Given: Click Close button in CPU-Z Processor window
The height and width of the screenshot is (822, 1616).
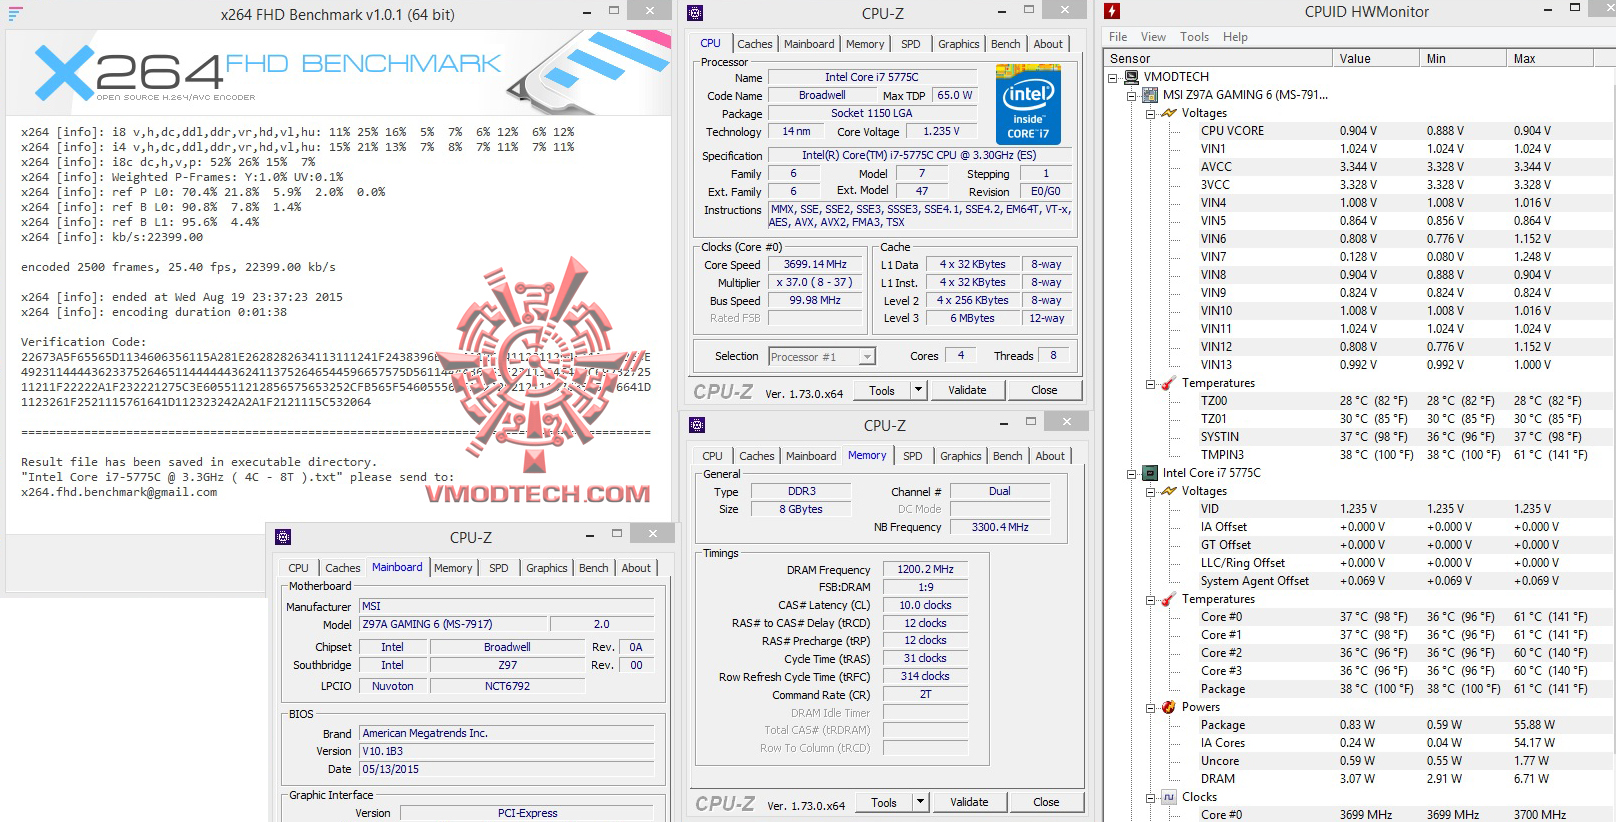Looking at the screenshot, I should tap(1044, 390).
